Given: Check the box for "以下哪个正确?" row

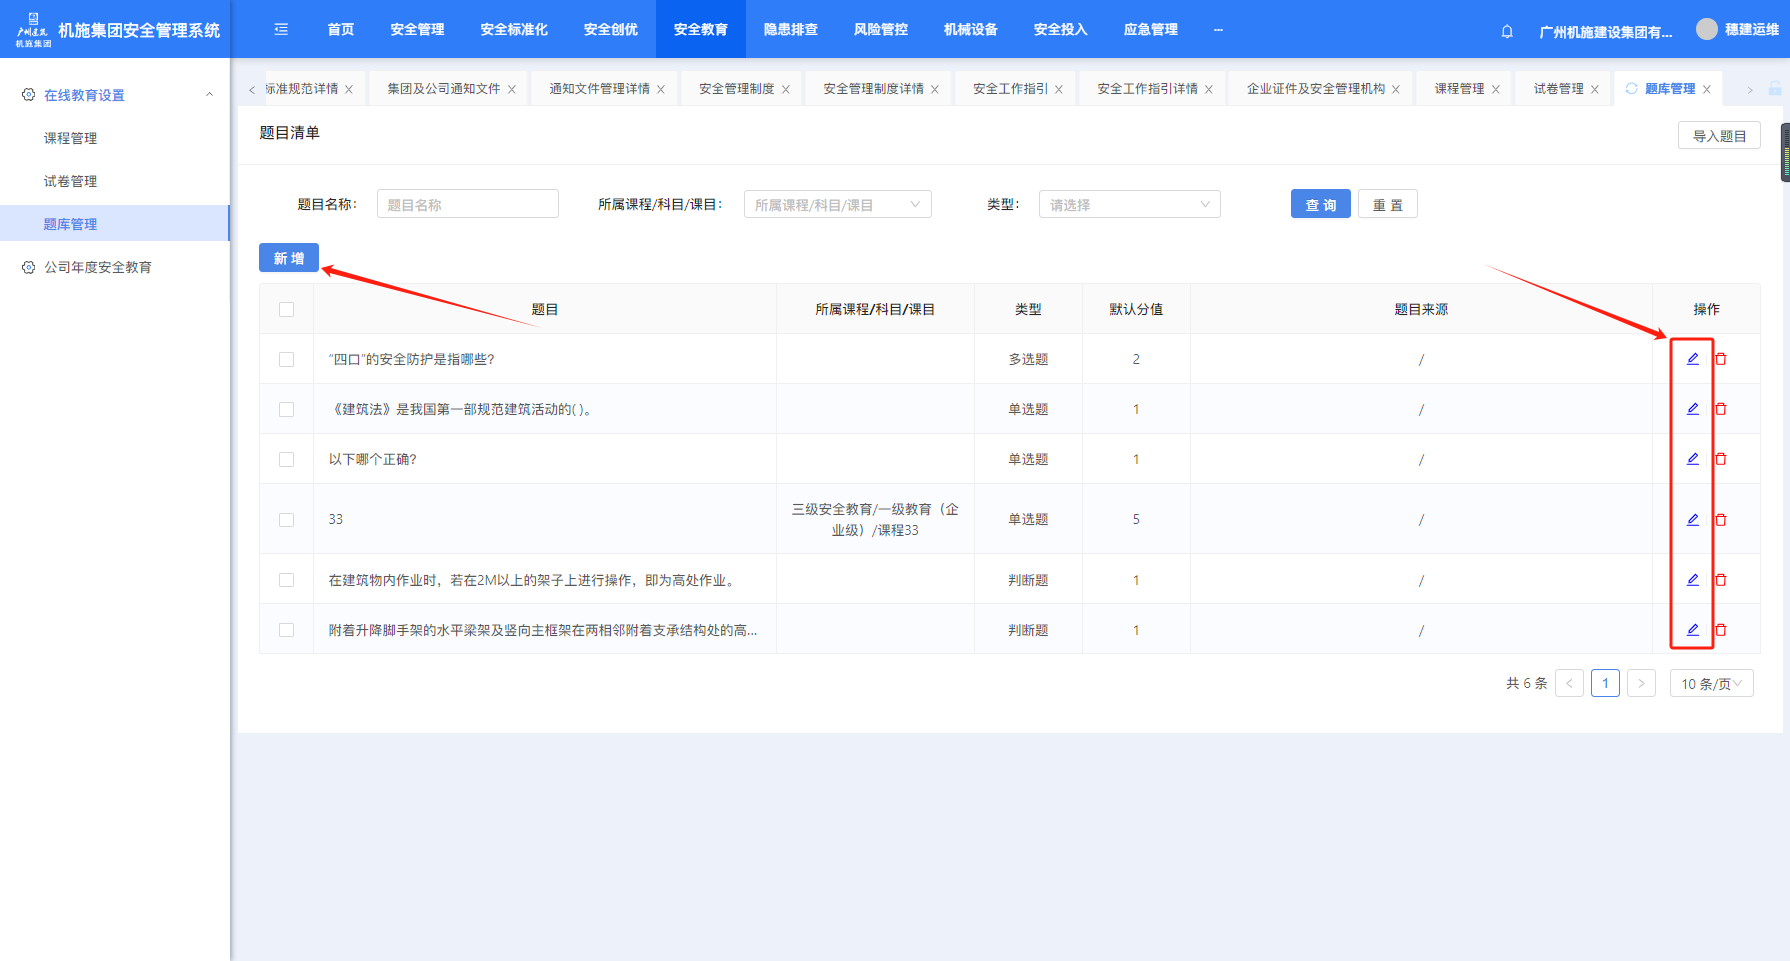Looking at the screenshot, I should pyautogui.click(x=287, y=460).
